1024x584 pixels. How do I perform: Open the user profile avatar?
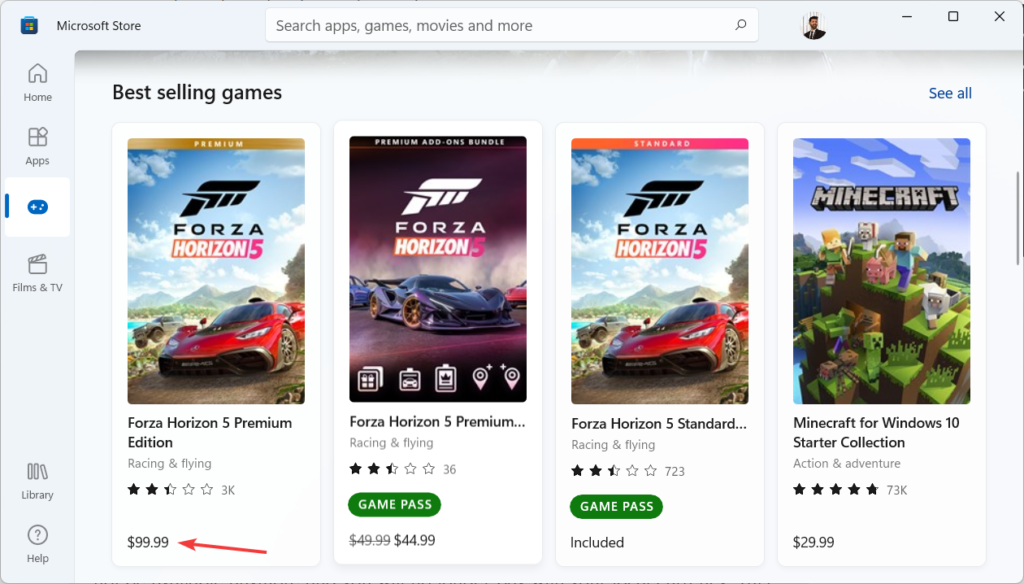coord(813,24)
